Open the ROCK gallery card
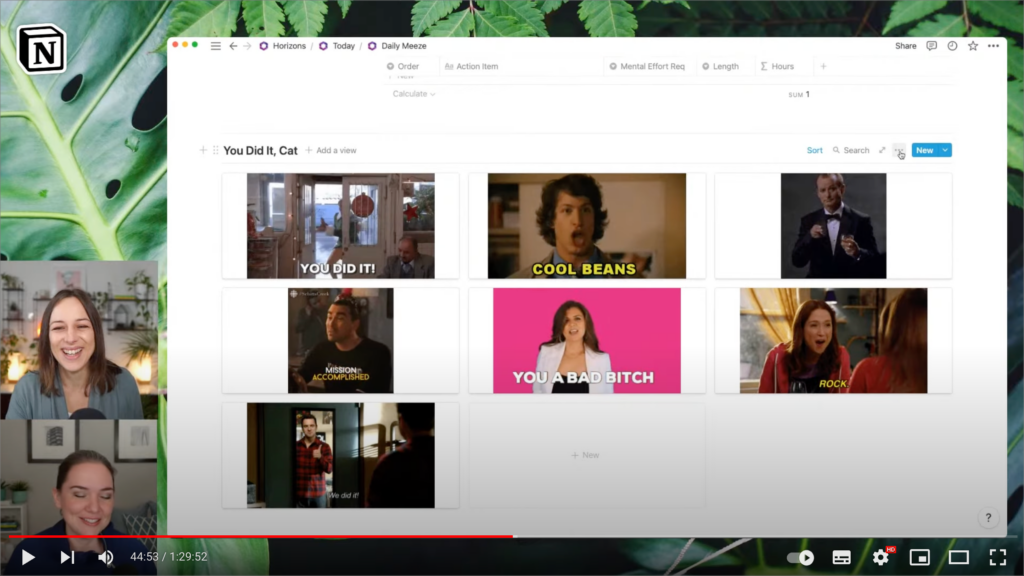The width and height of the screenshot is (1024, 576). (833, 341)
